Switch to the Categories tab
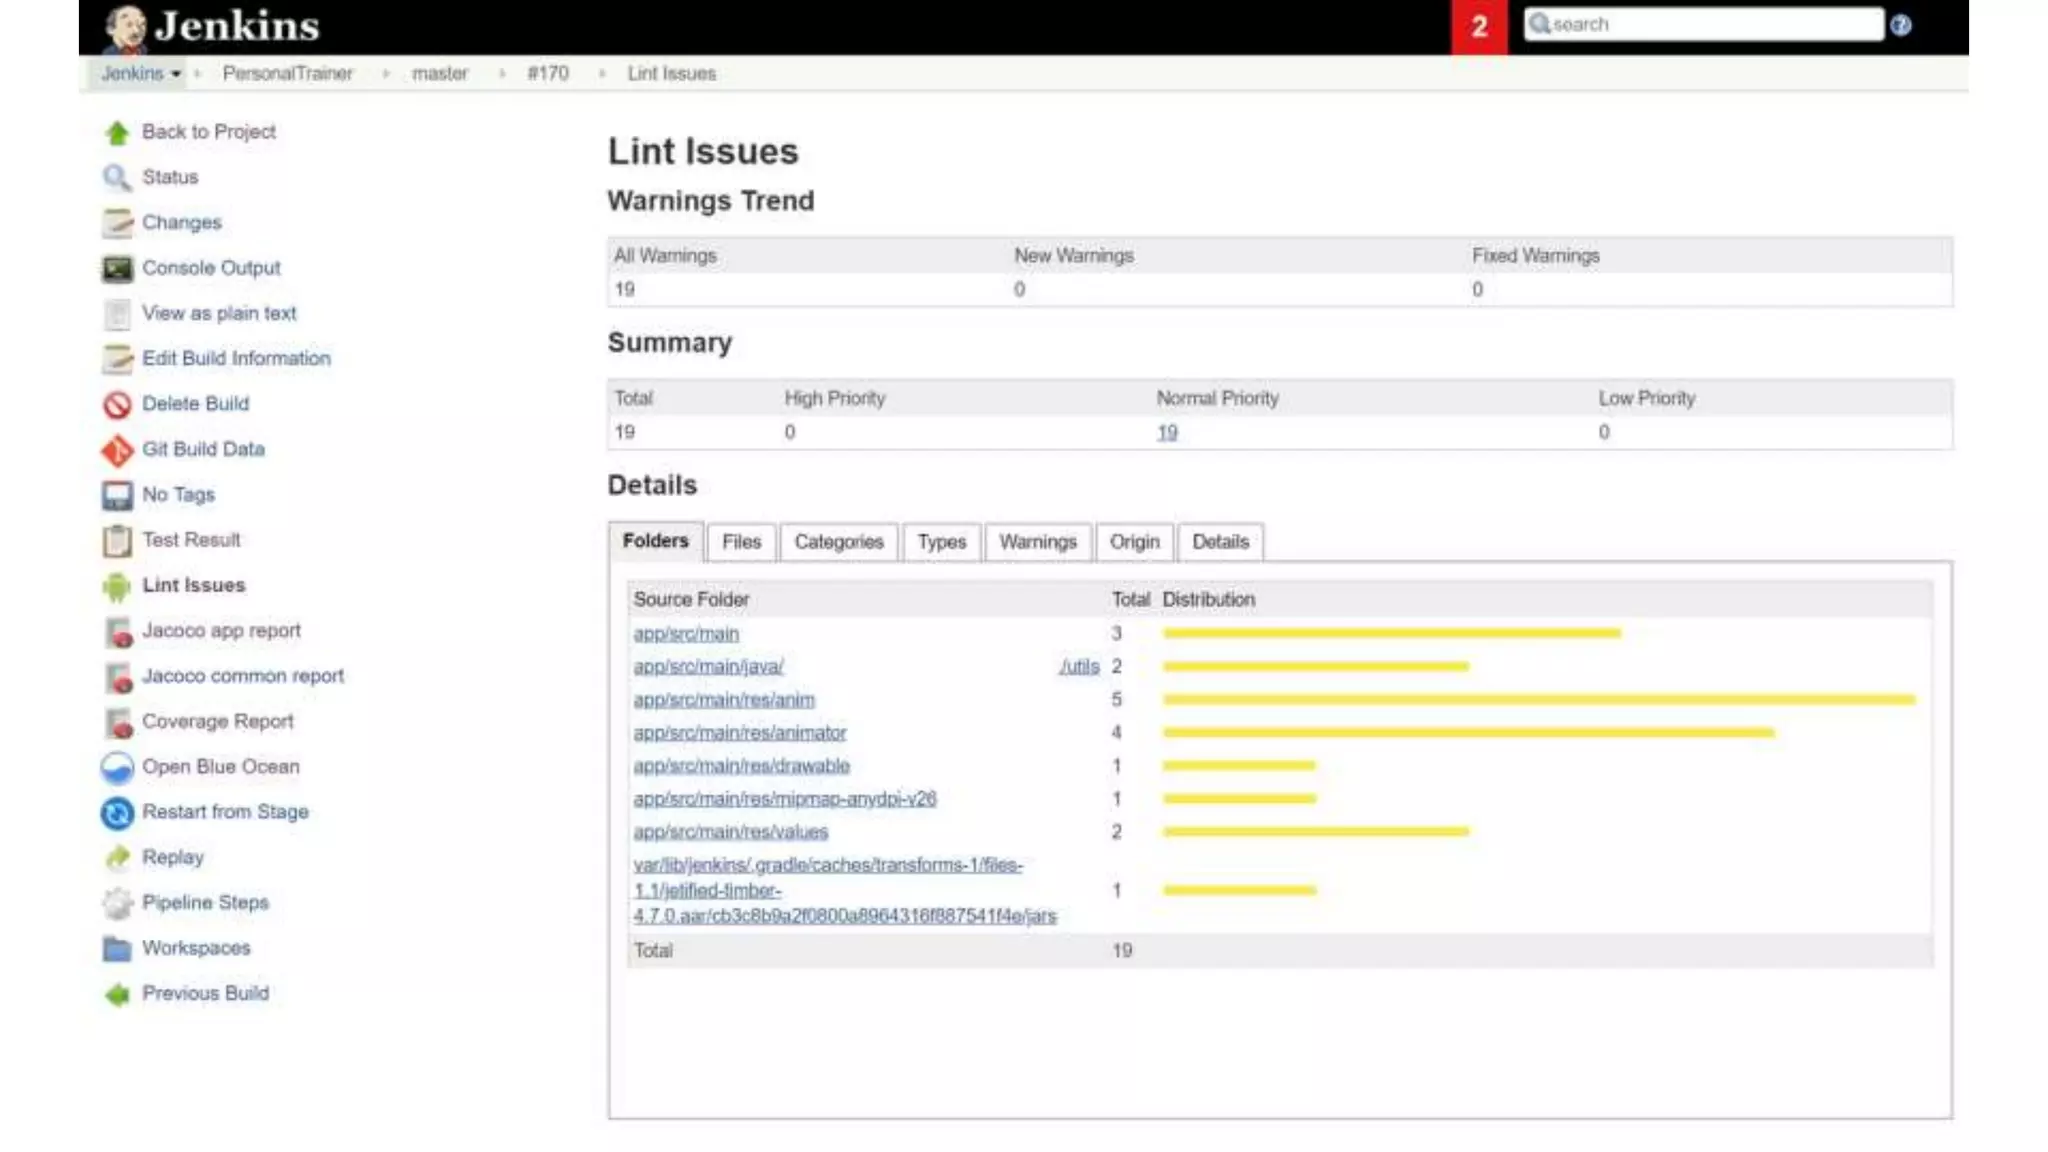Viewport: 2048px width, 1152px height. click(838, 542)
